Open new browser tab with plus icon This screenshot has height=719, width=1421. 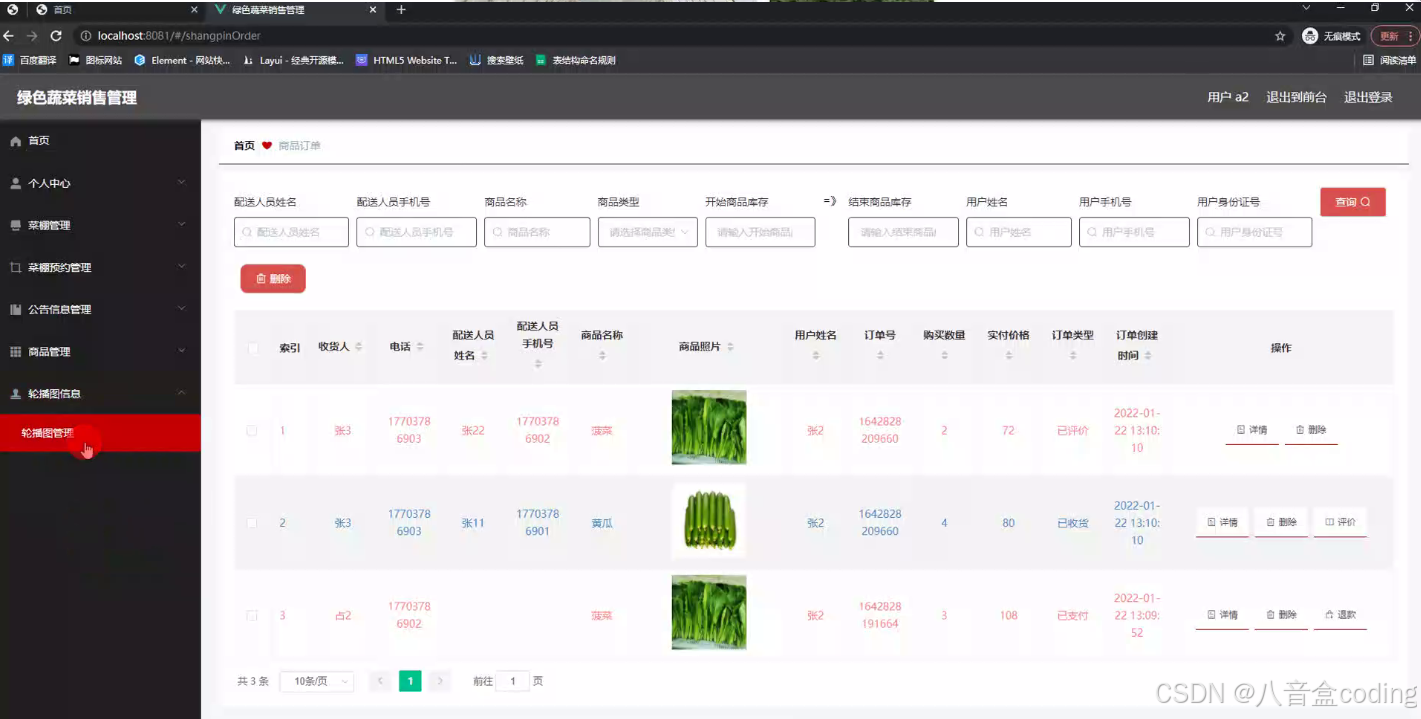point(401,10)
